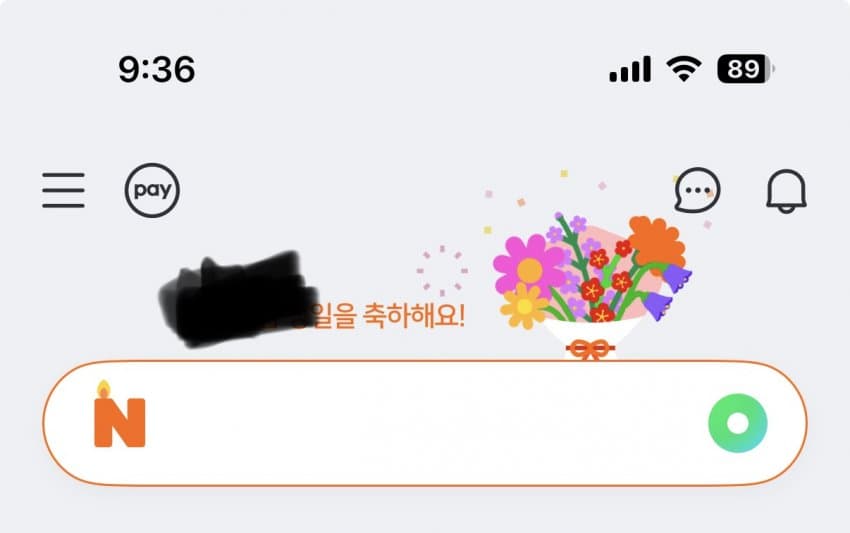Viewport: 850px width, 533px height.
Task: Tap the candle flame atop the N logo
Action: point(103,389)
